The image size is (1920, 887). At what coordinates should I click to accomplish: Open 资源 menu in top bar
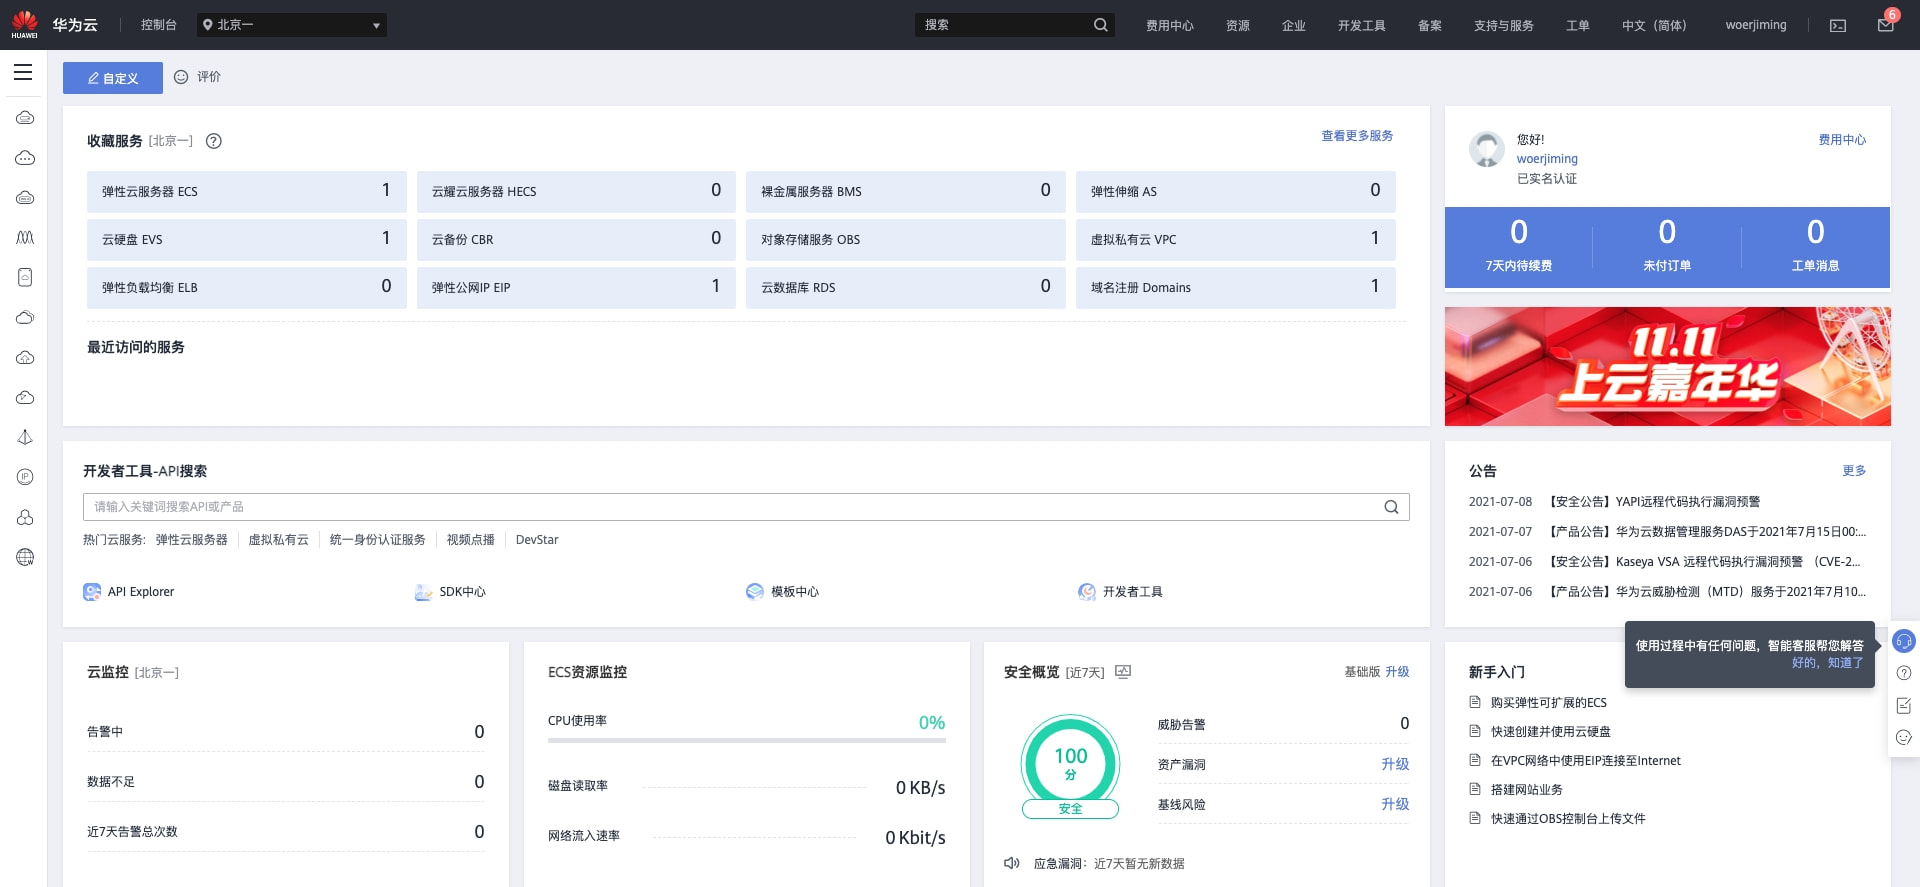point(1238,26)
